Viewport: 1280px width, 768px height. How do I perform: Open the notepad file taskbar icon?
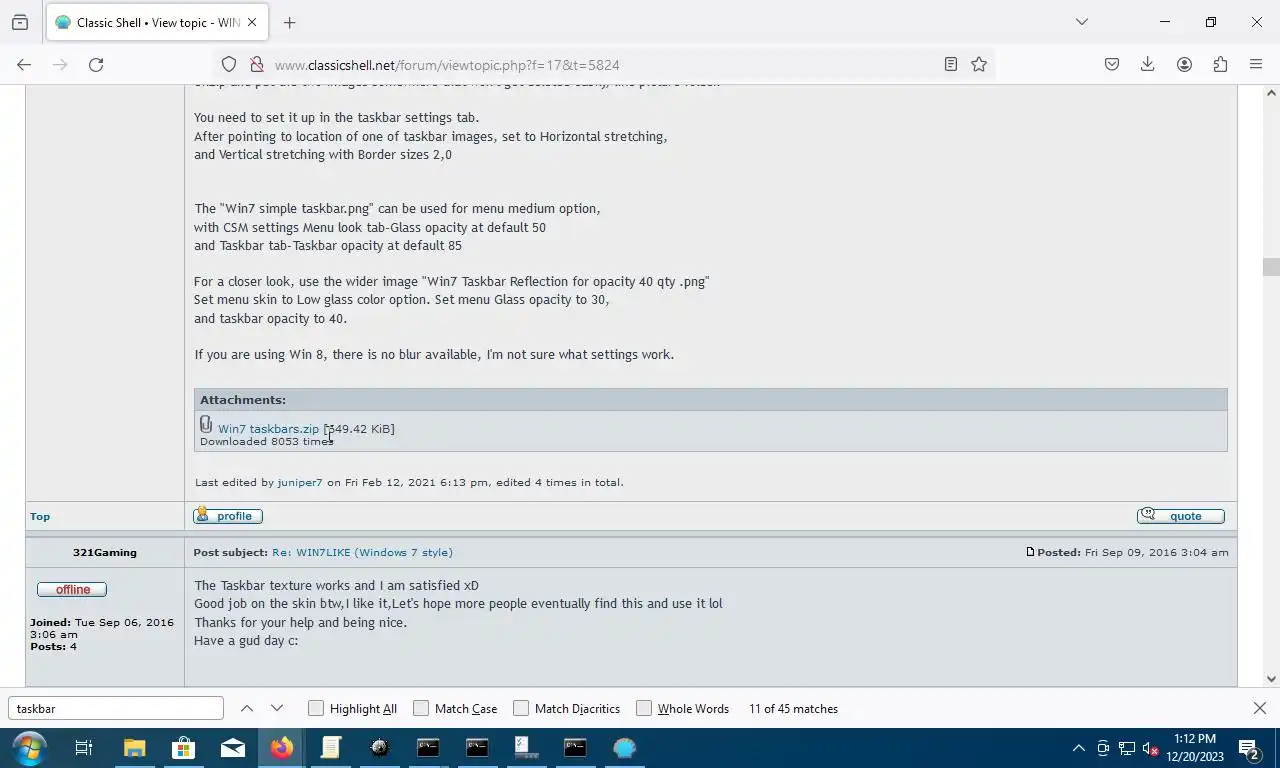pos(331,747)
